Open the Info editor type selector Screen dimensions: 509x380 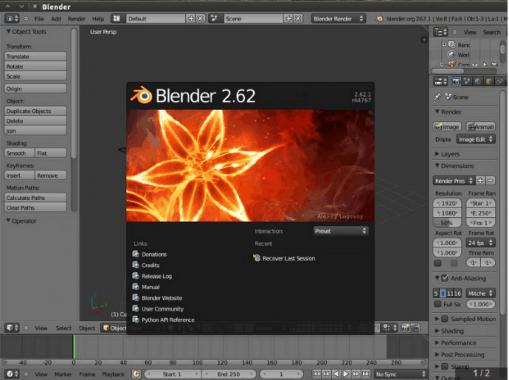click(12, 18)
